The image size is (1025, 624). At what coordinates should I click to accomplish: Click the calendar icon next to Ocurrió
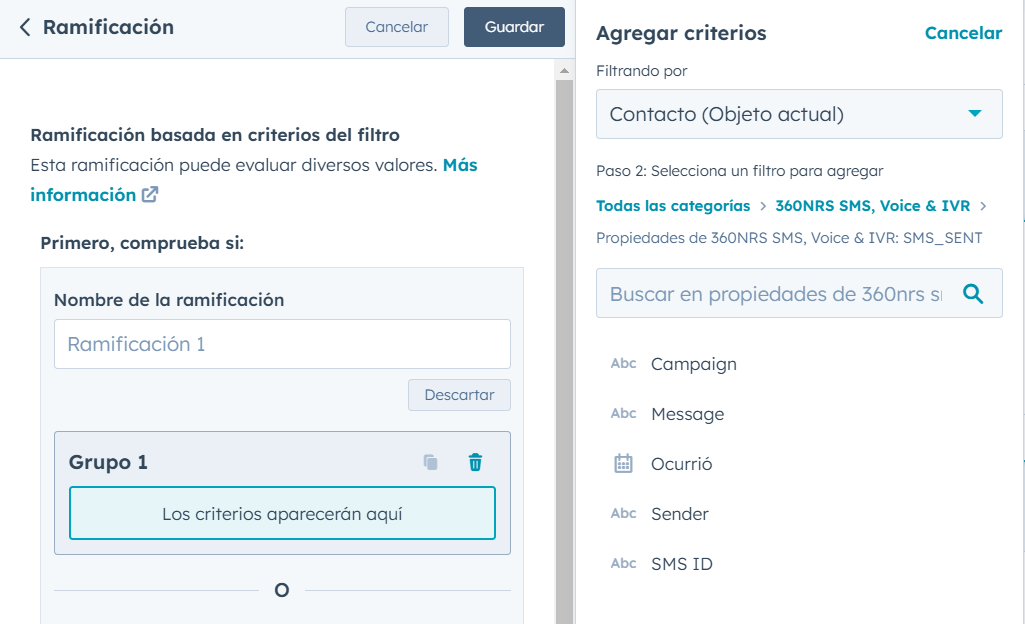coord(623,464)
